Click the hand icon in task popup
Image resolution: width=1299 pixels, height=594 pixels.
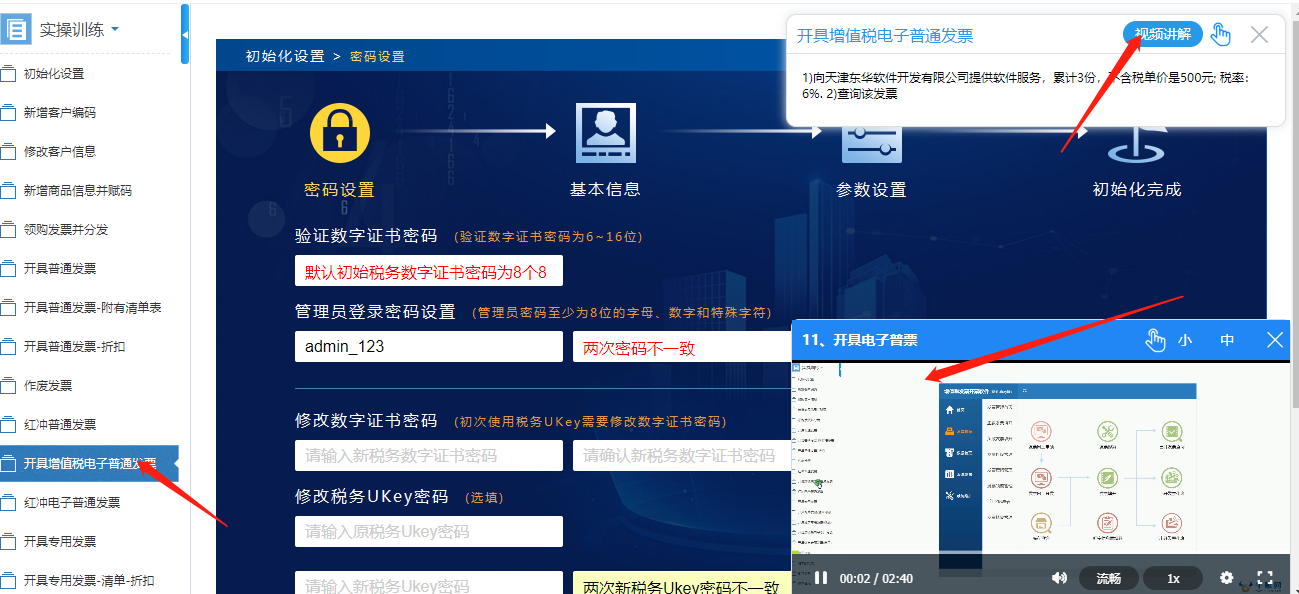pyautogui.click(x=1220, y=35)
